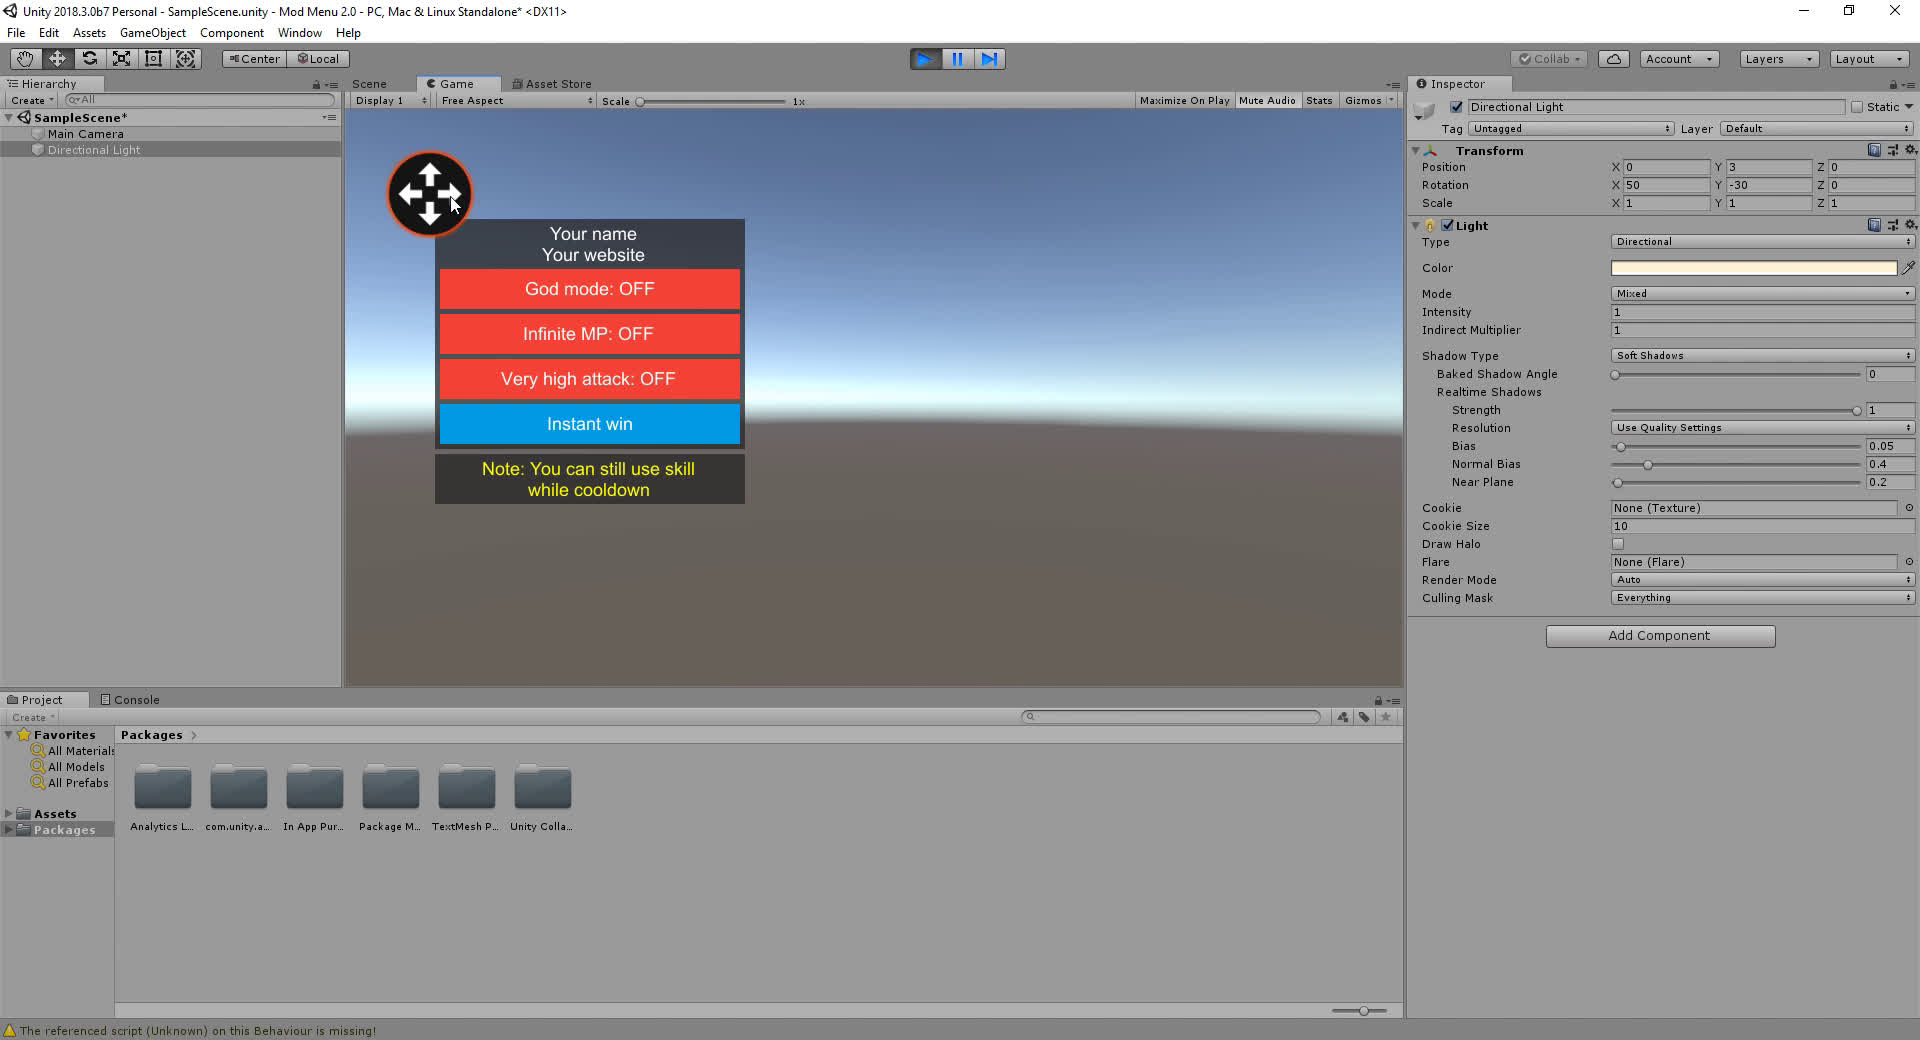
Task: Switch to the Console tab
Action: click(136, 700)
